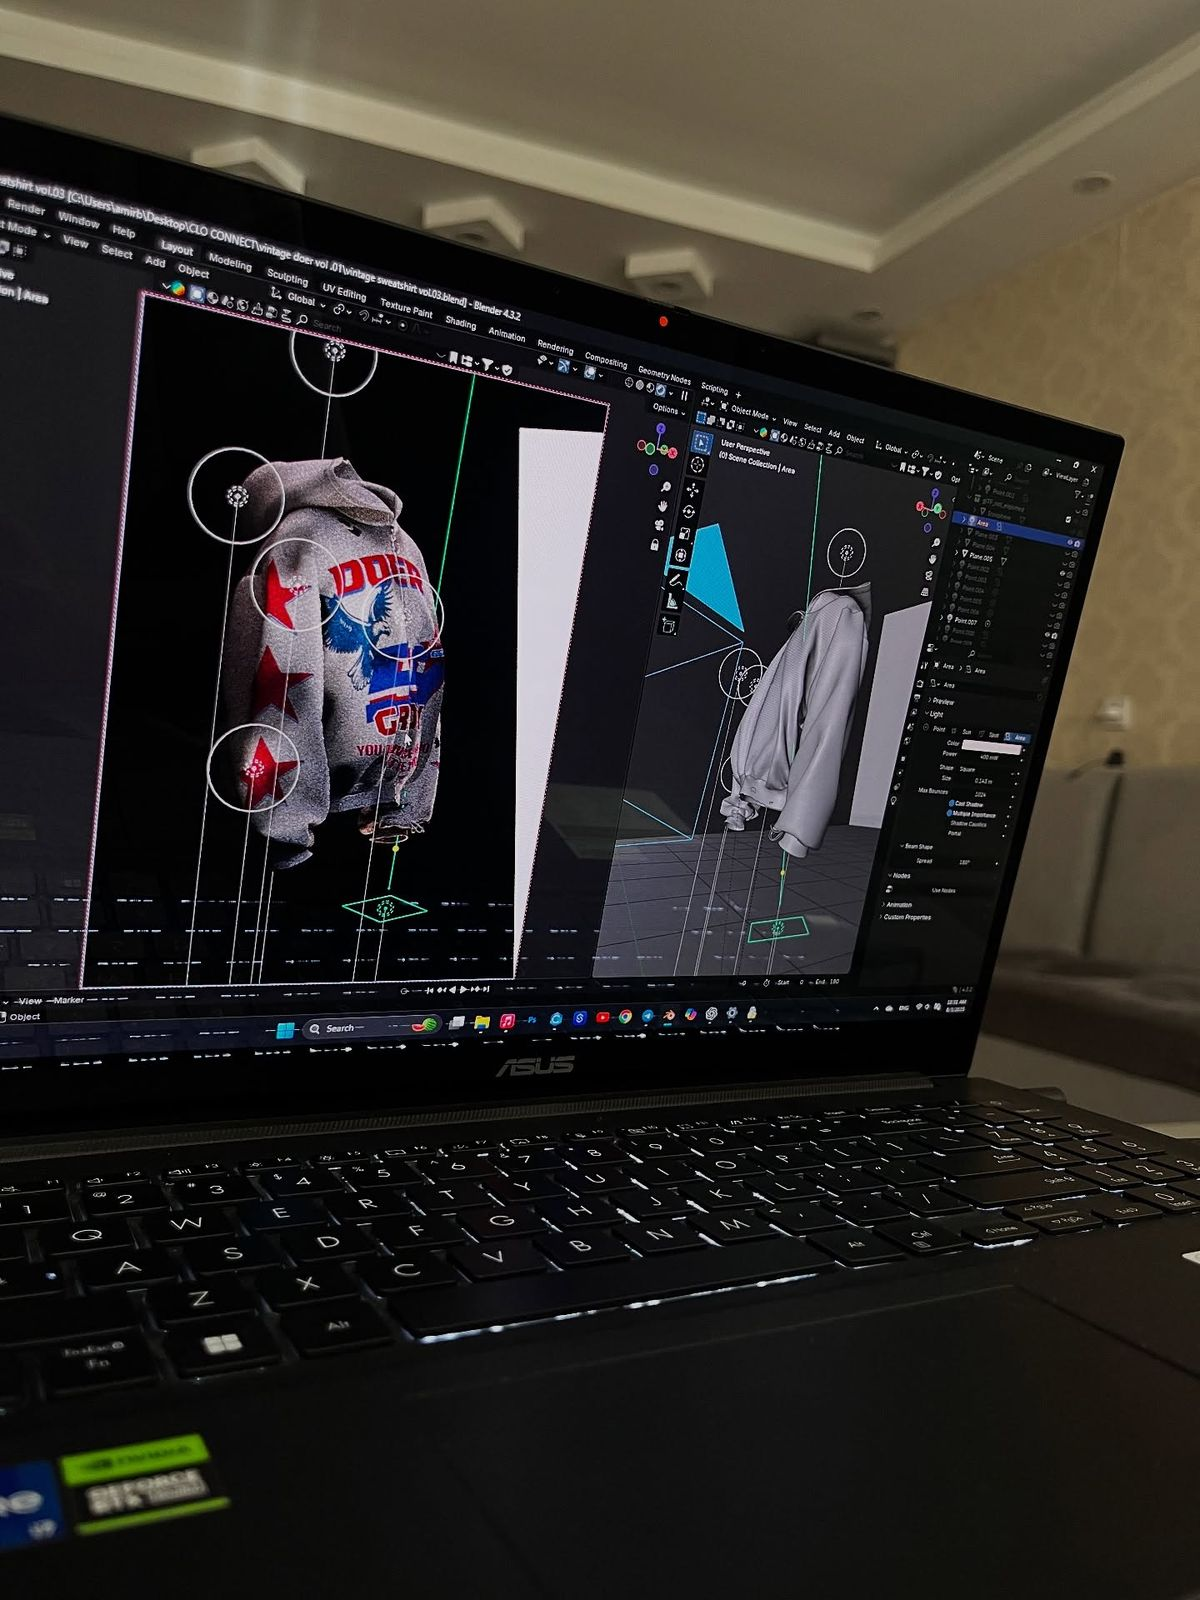Open the Add menu in right viewport header
This screenshot has width=1200, height=1600.
(x=834, y=434)
